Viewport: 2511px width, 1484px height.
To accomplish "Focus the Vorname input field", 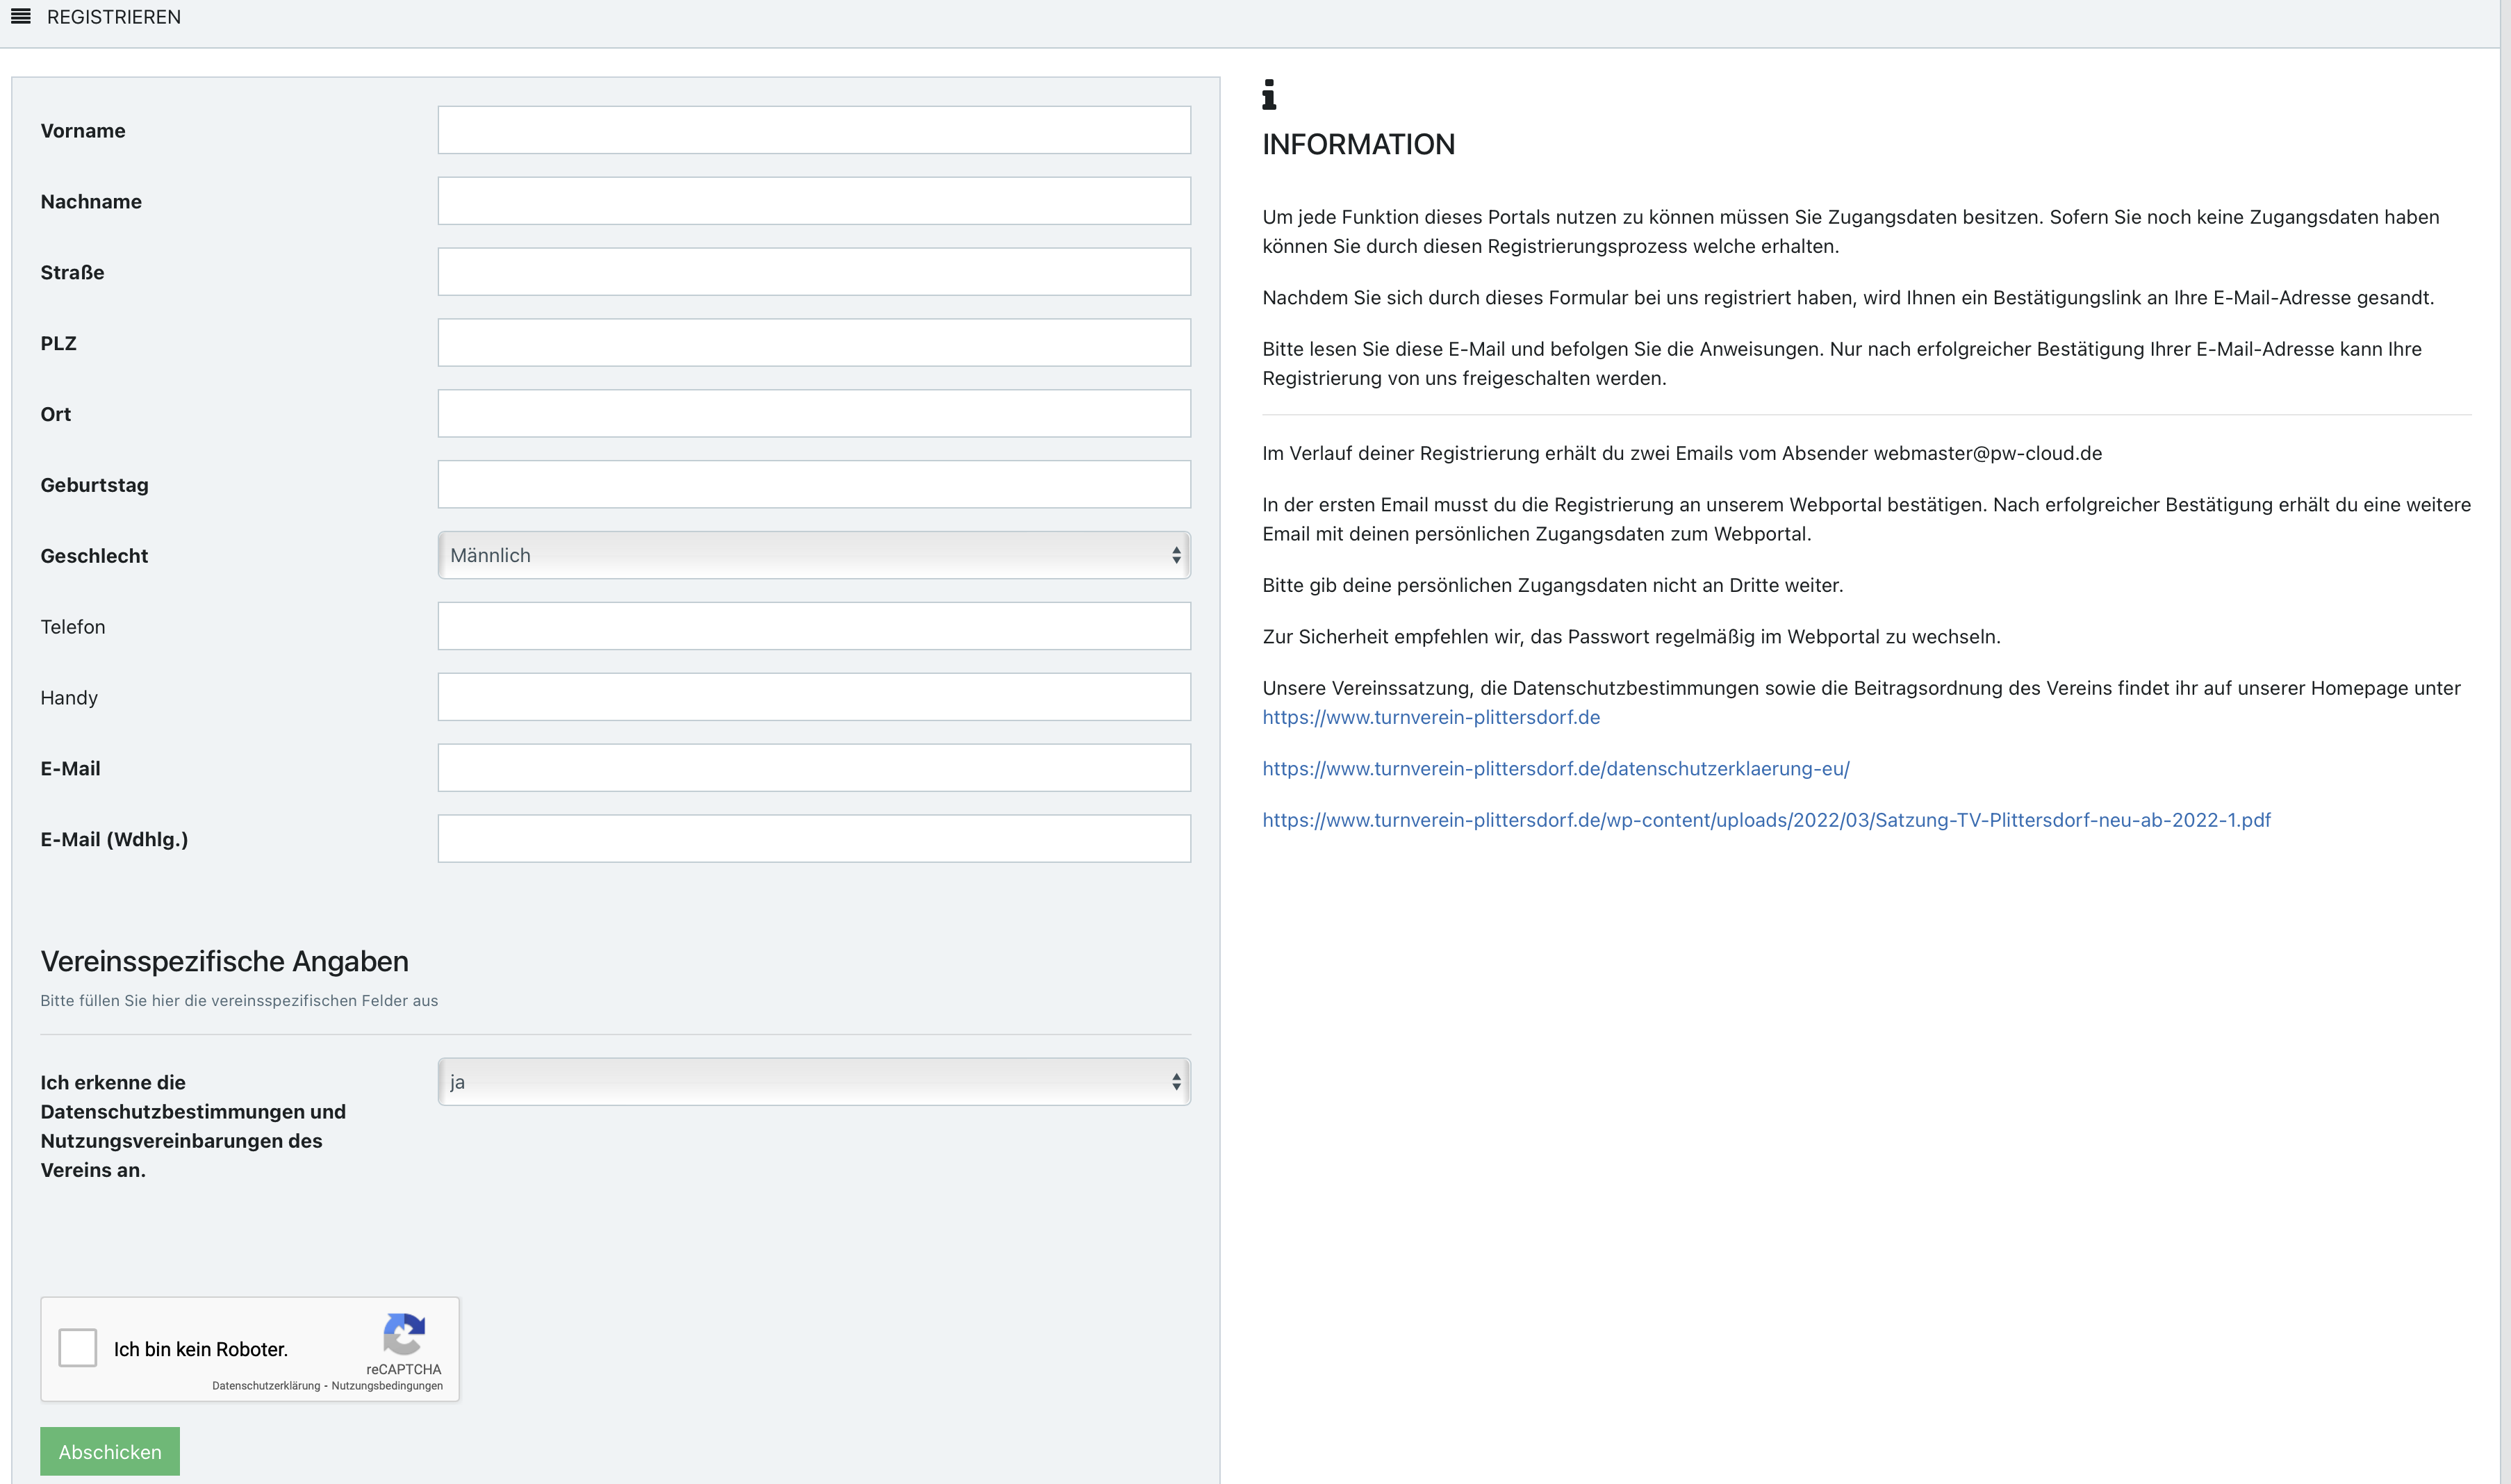I will (814, 130).
